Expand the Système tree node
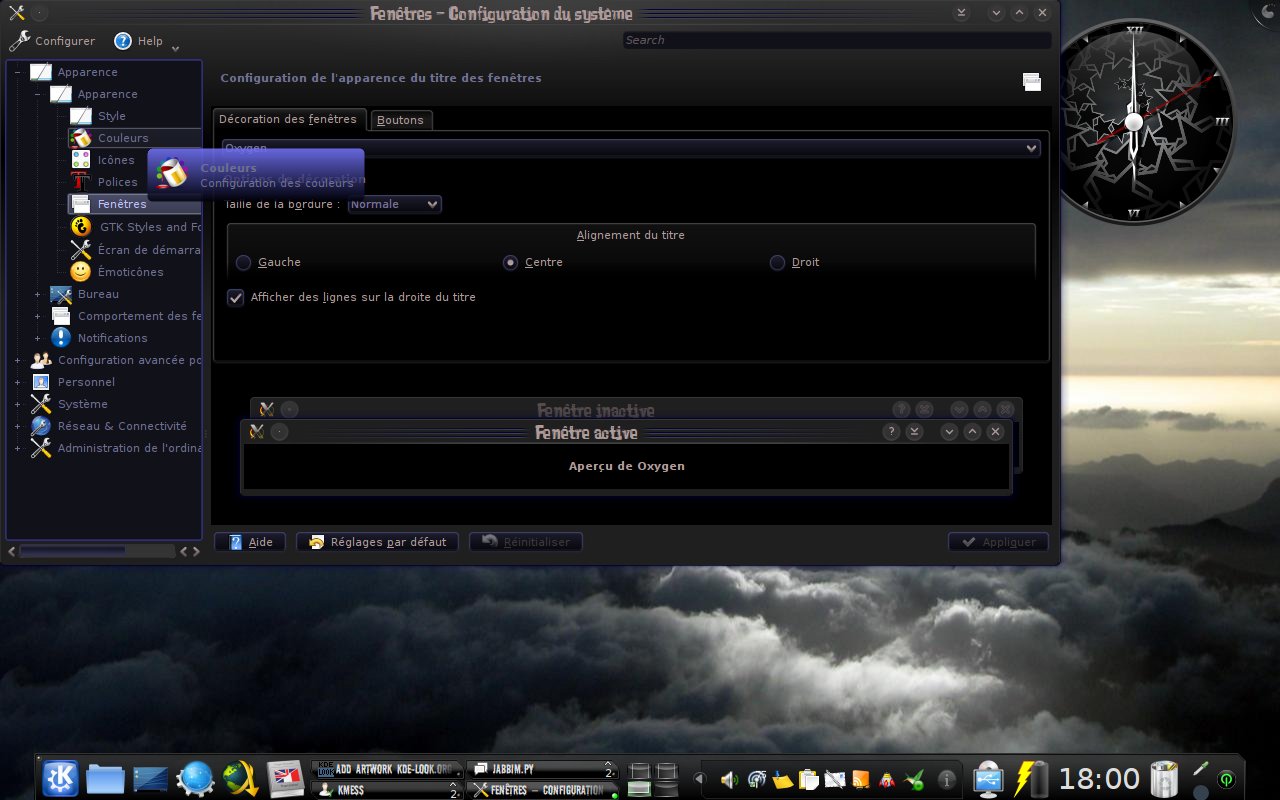The height and width of the screenshot is (800, 1280). (x=17, y=404)
